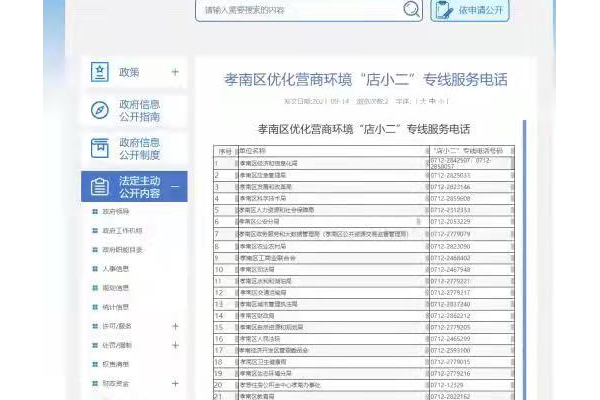
Task: Click the magnifier search icon
Action: click(411, 9)
